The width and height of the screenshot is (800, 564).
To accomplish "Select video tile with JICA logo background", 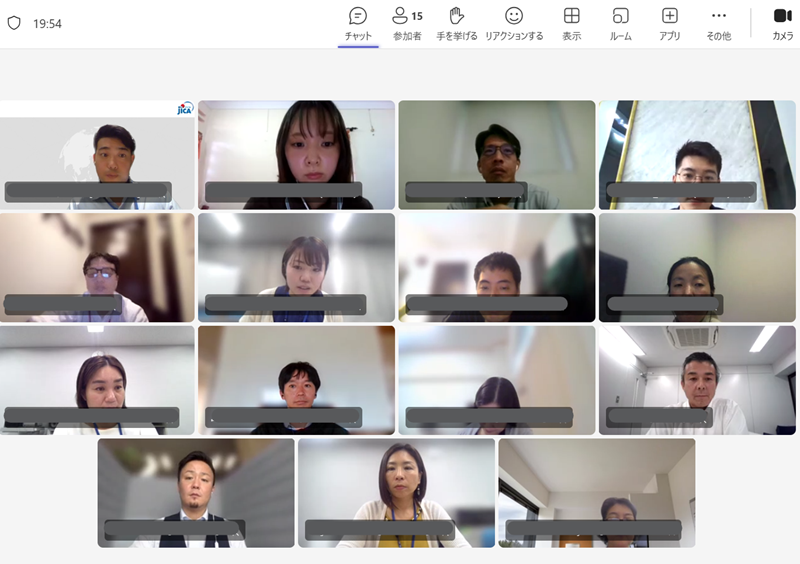I will [x=97, y=155].
